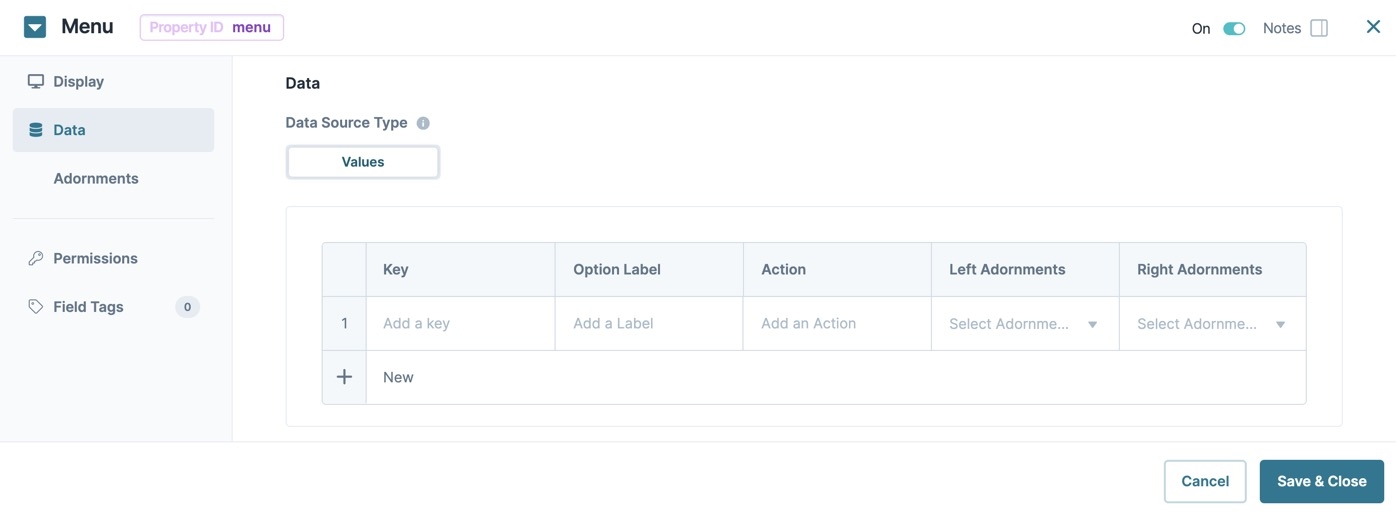Click the Menu component dropdown icon
This screenshot has width=1396, height=518.
coord(35,27)
